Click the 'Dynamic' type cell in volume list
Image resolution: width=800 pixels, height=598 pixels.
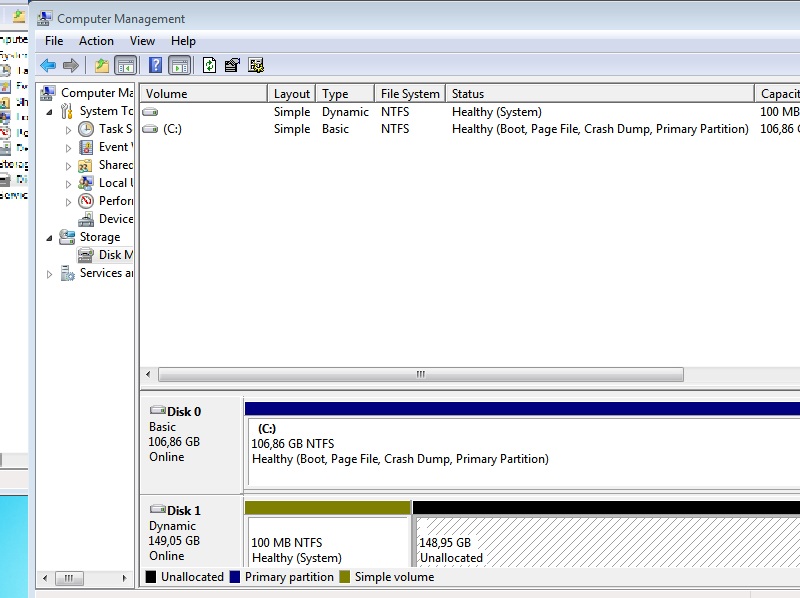coord(345,112)
